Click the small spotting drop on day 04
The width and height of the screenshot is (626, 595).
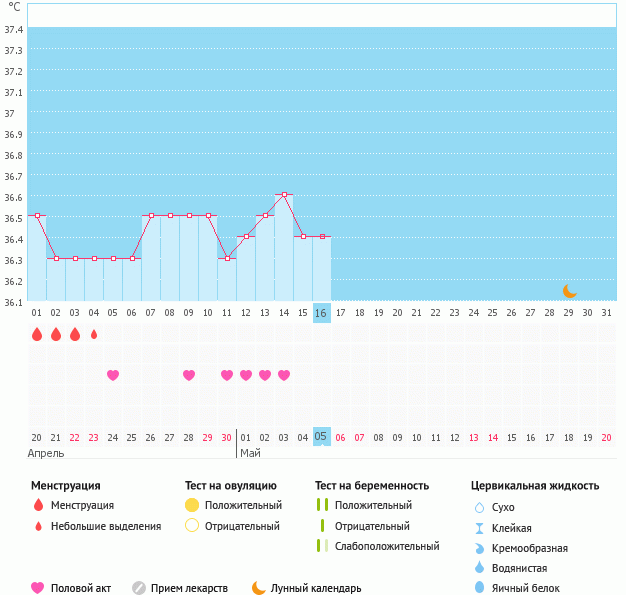94,334
